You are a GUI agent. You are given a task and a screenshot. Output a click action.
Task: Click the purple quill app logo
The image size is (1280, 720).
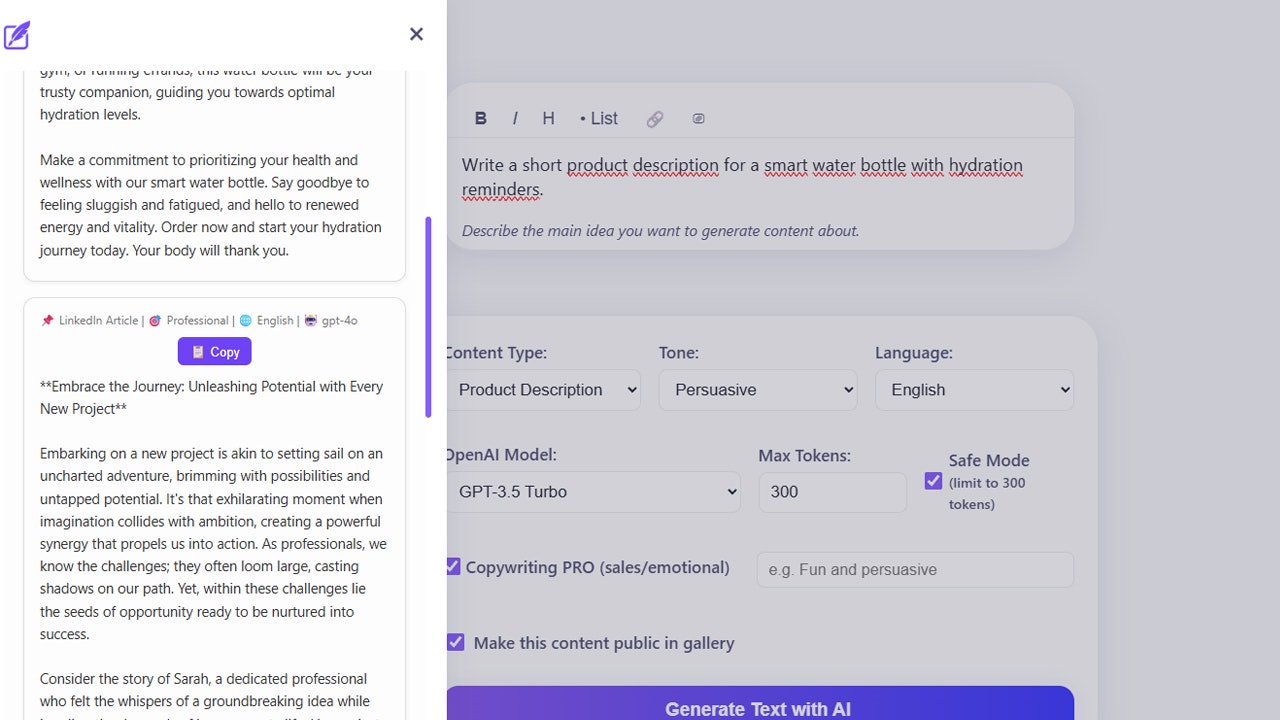click(17, 34)
